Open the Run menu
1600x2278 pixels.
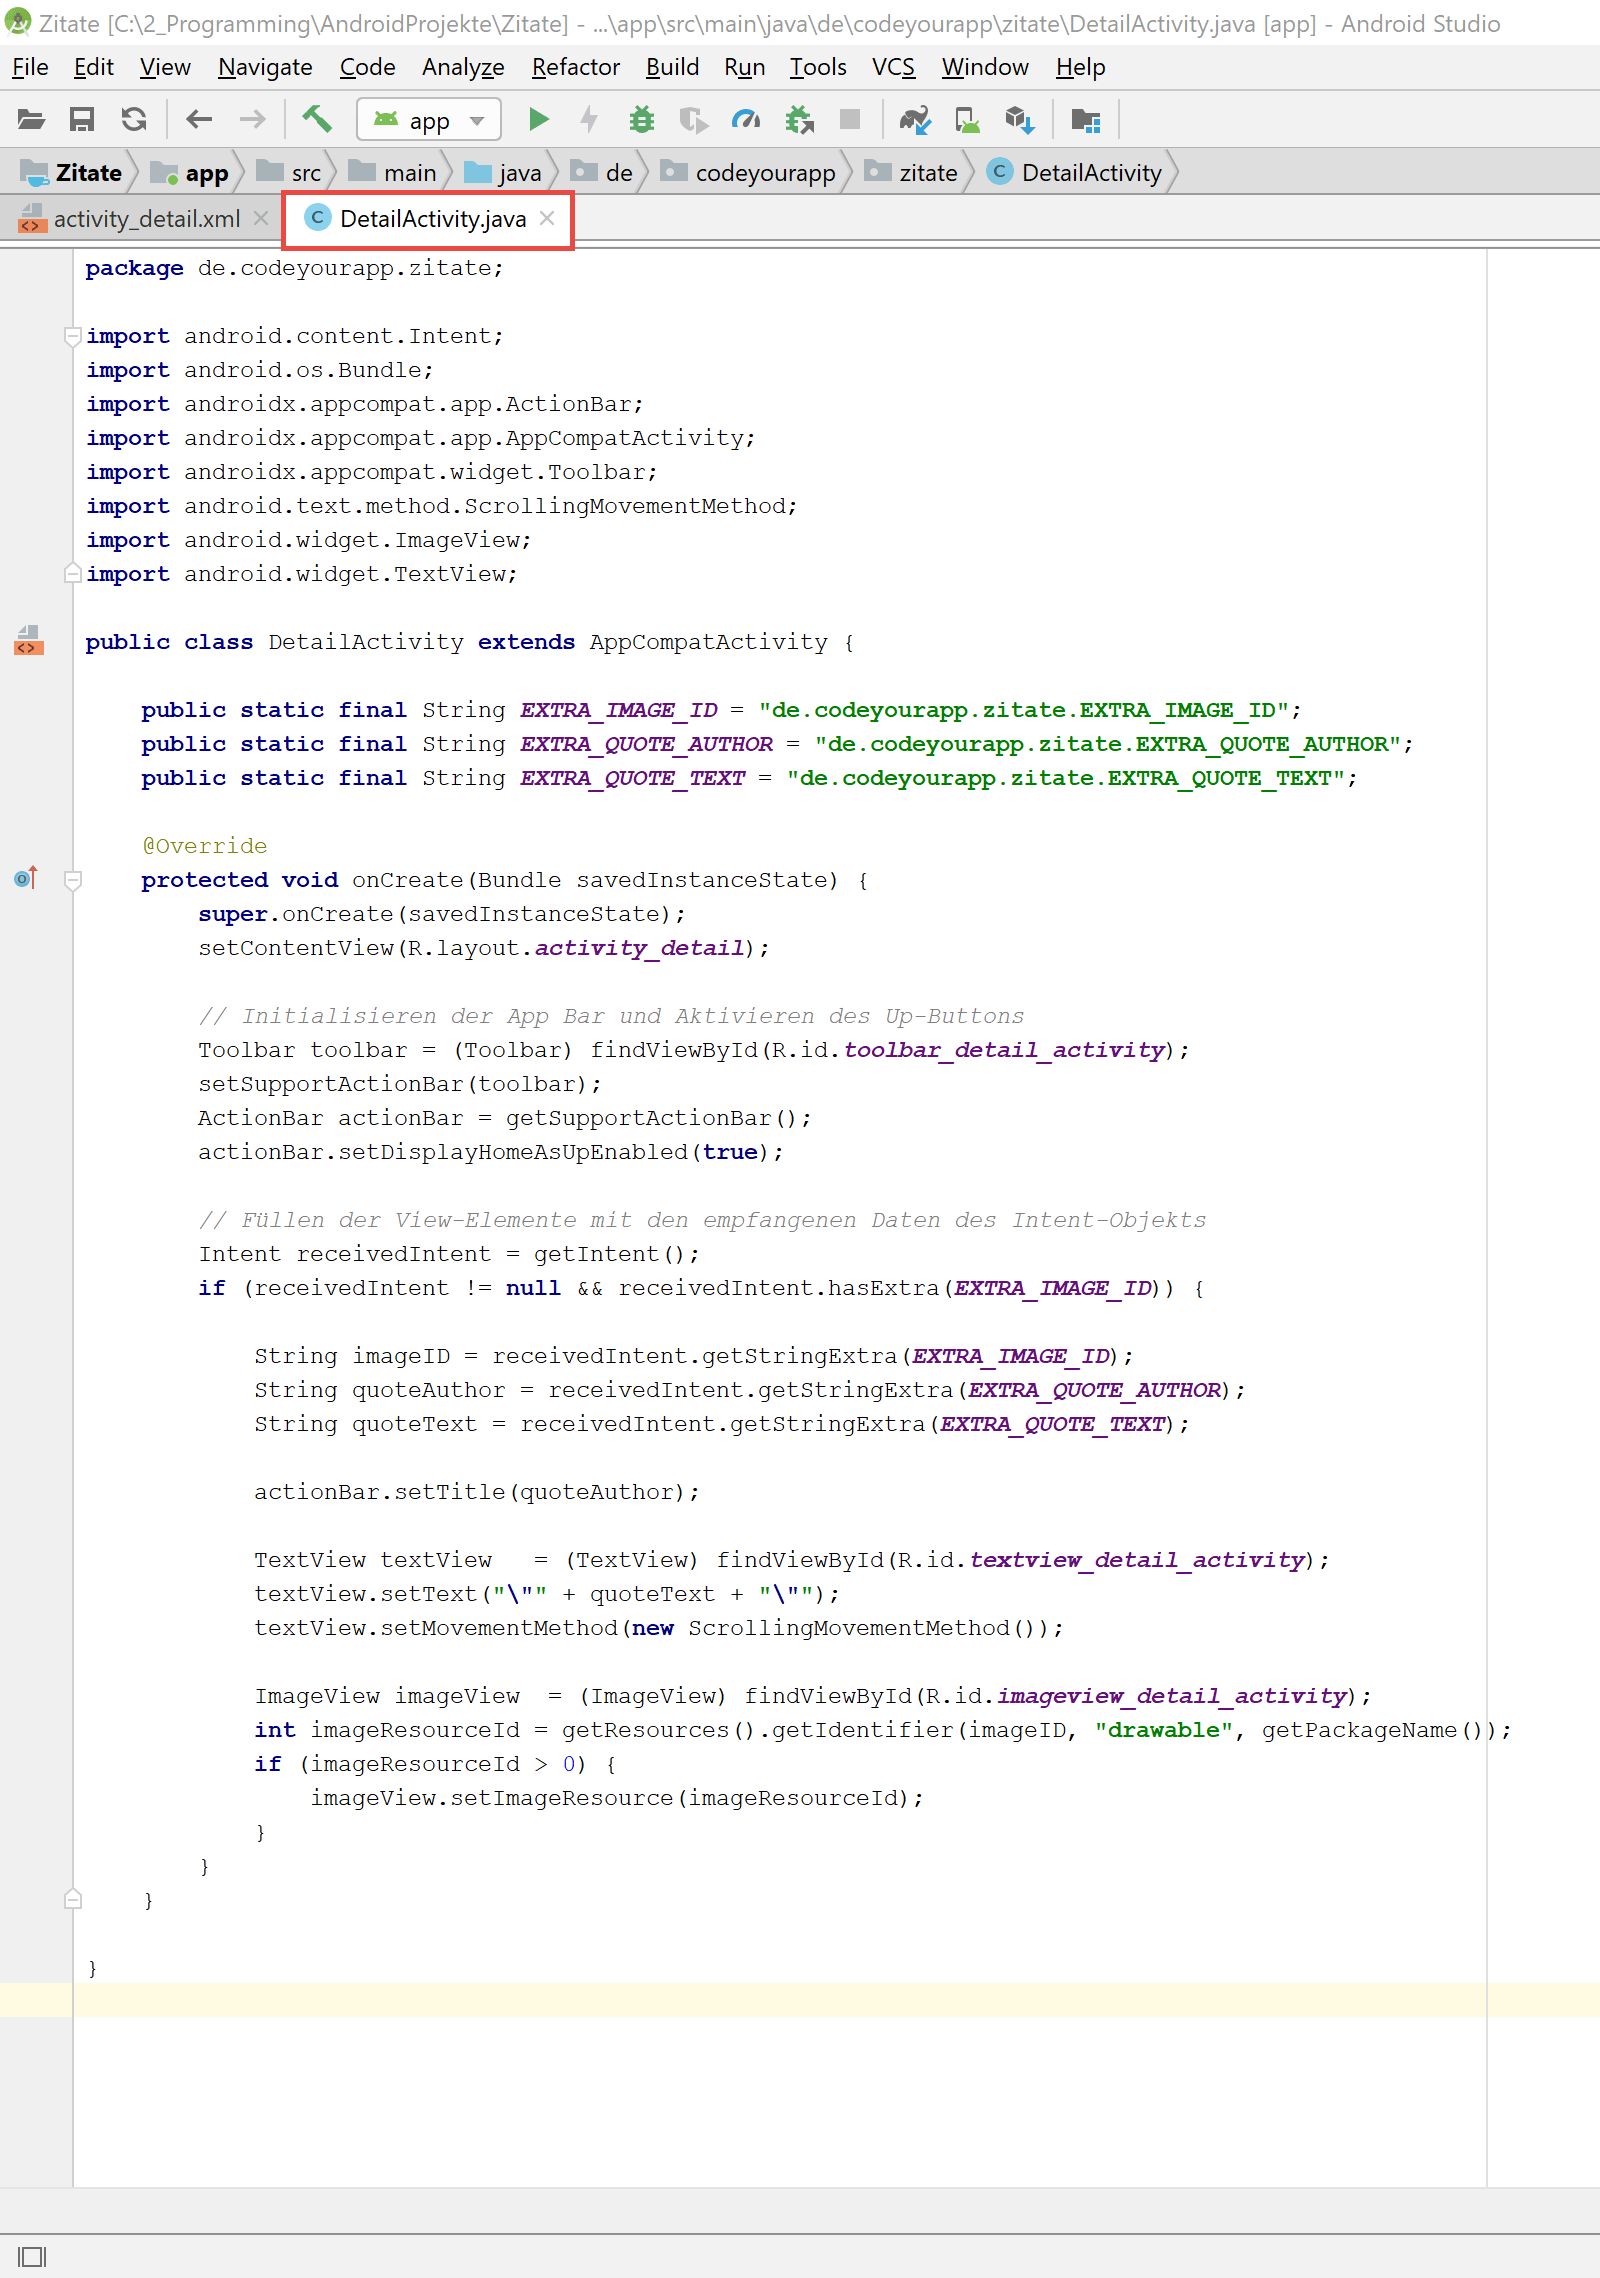click(x=744, y=67)
